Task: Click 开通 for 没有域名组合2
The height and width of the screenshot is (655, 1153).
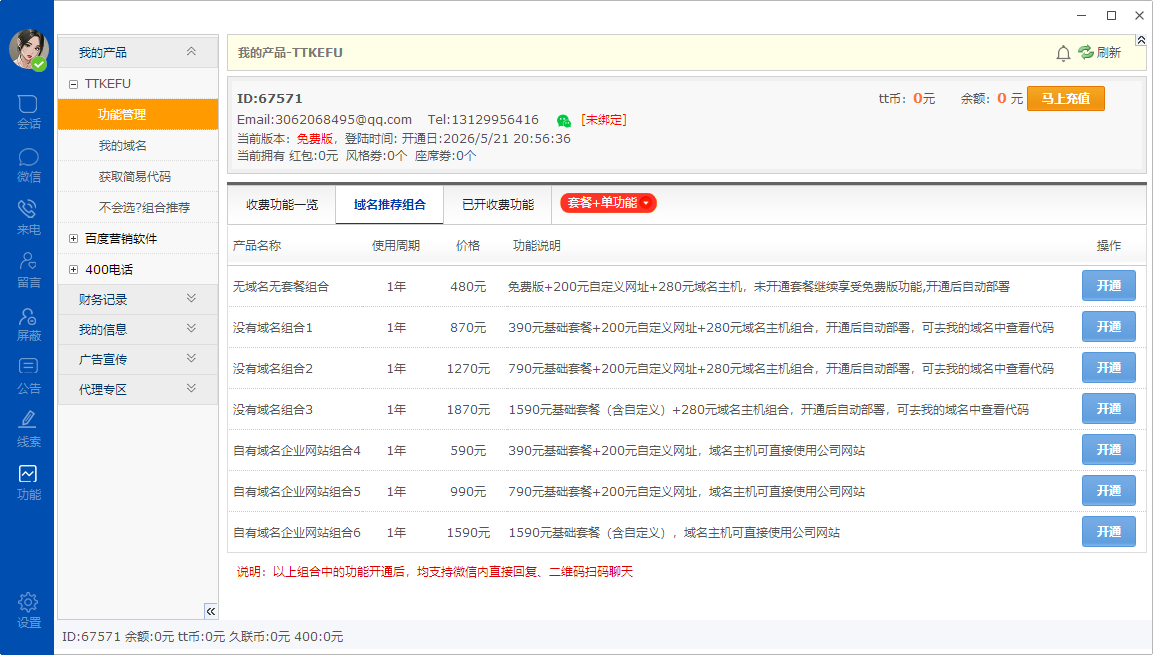Action: [1108, 368]
